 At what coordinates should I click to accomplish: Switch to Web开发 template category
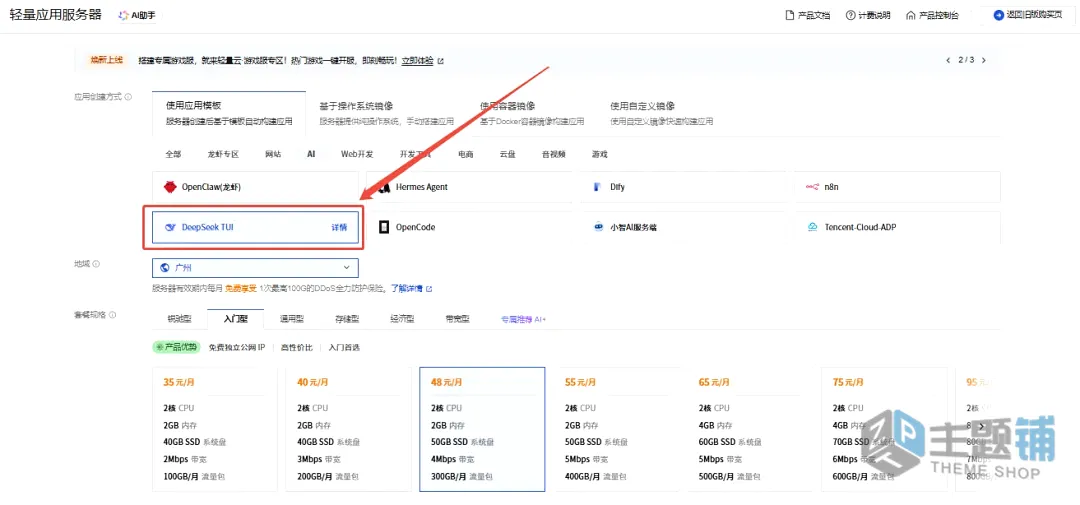click(x=357, y=154)
